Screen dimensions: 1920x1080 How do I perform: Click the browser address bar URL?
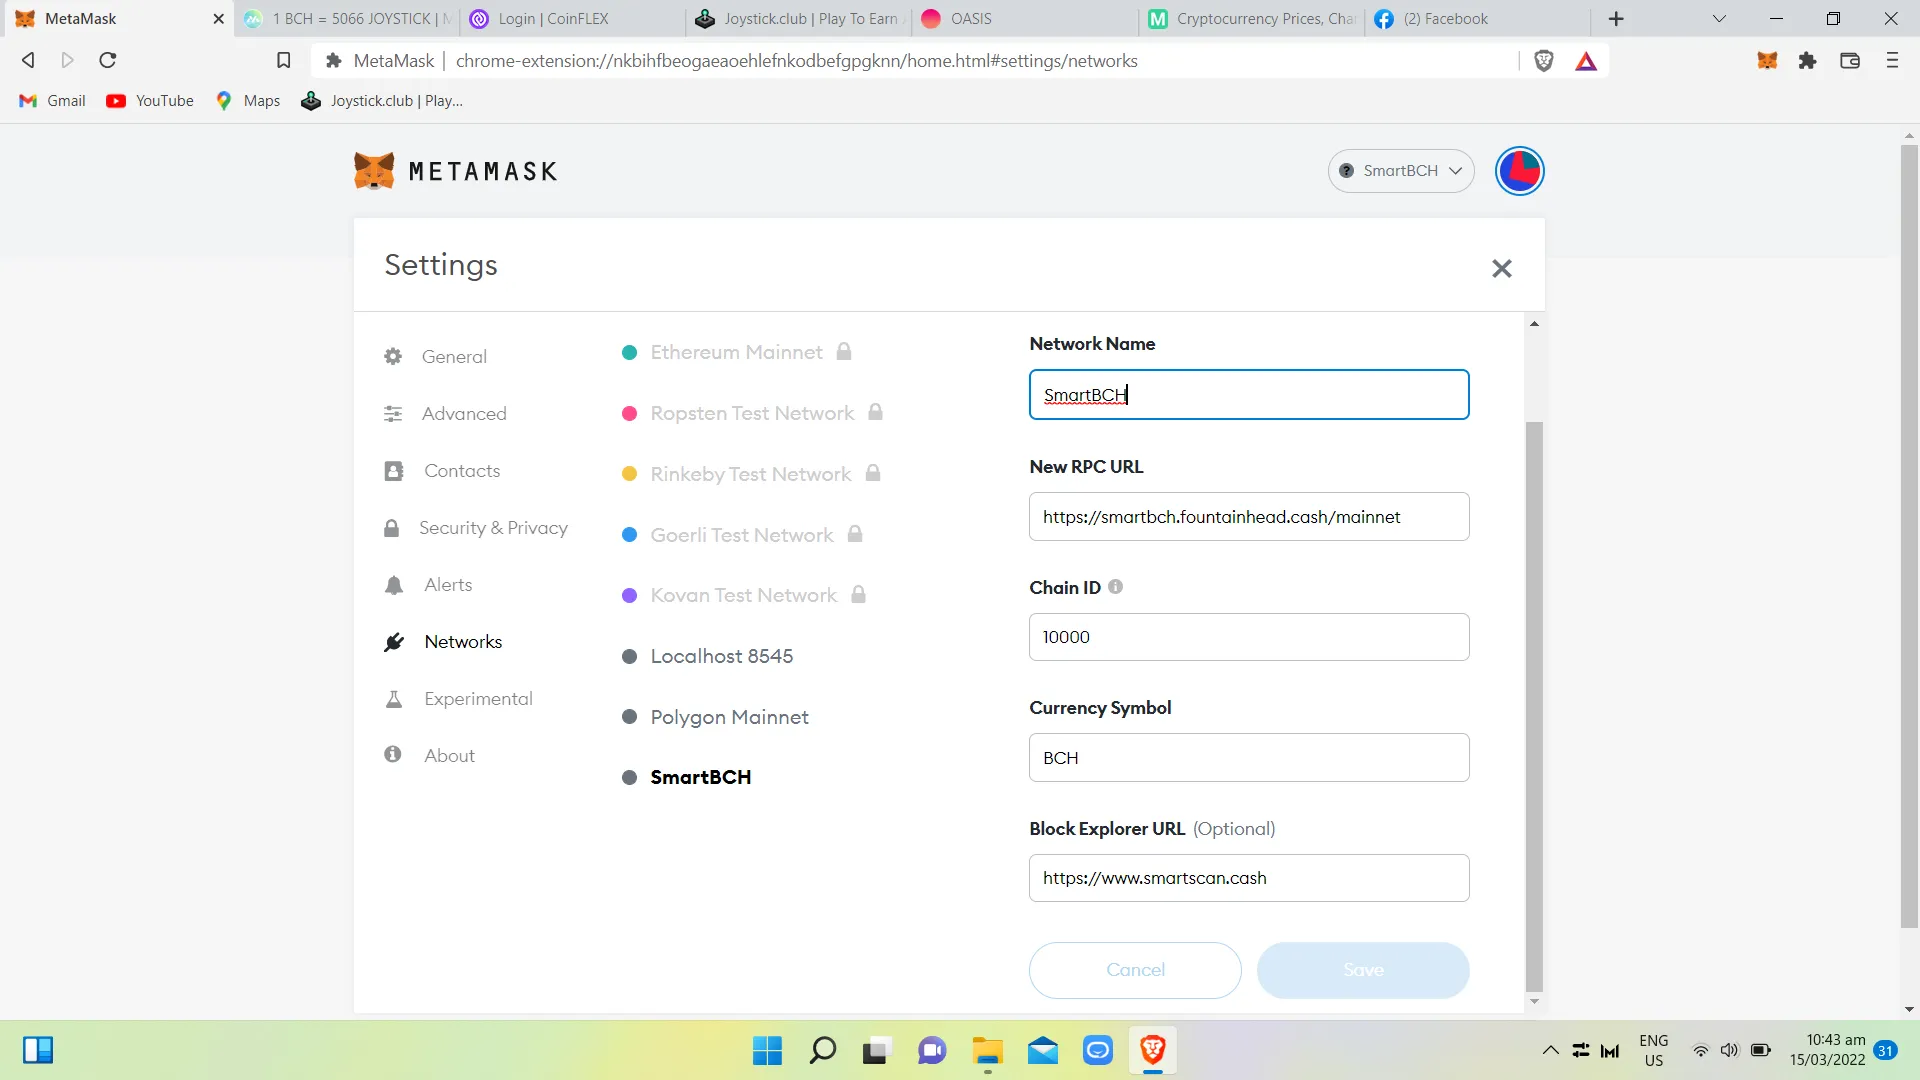(796, 61)
